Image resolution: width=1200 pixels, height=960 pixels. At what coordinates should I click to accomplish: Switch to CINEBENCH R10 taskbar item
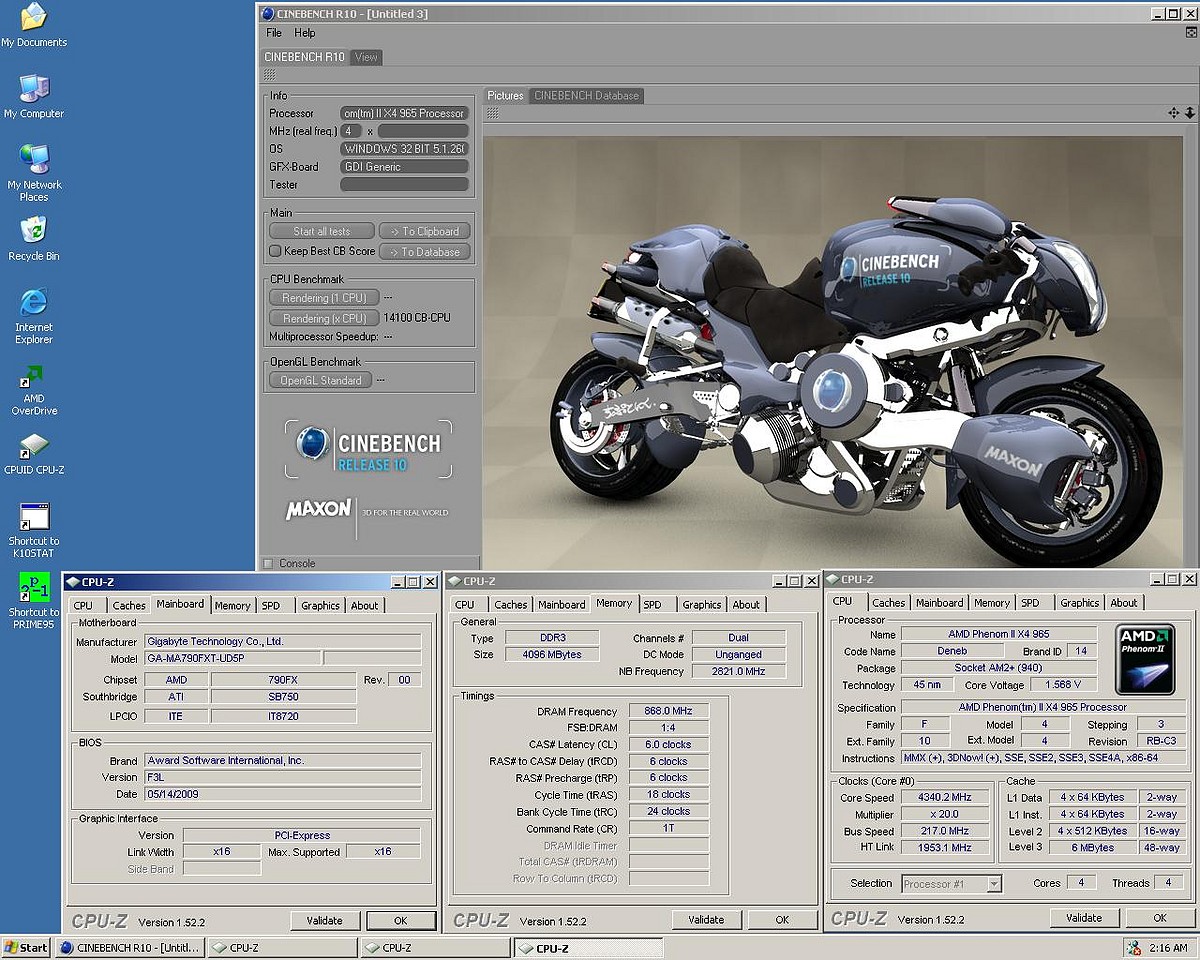[130, 947]
